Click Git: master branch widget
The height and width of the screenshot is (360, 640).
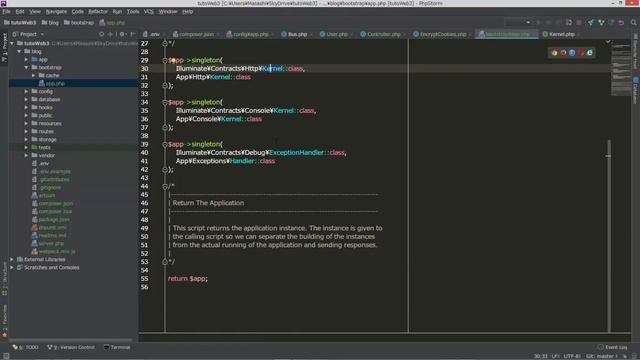pos(602,356)
